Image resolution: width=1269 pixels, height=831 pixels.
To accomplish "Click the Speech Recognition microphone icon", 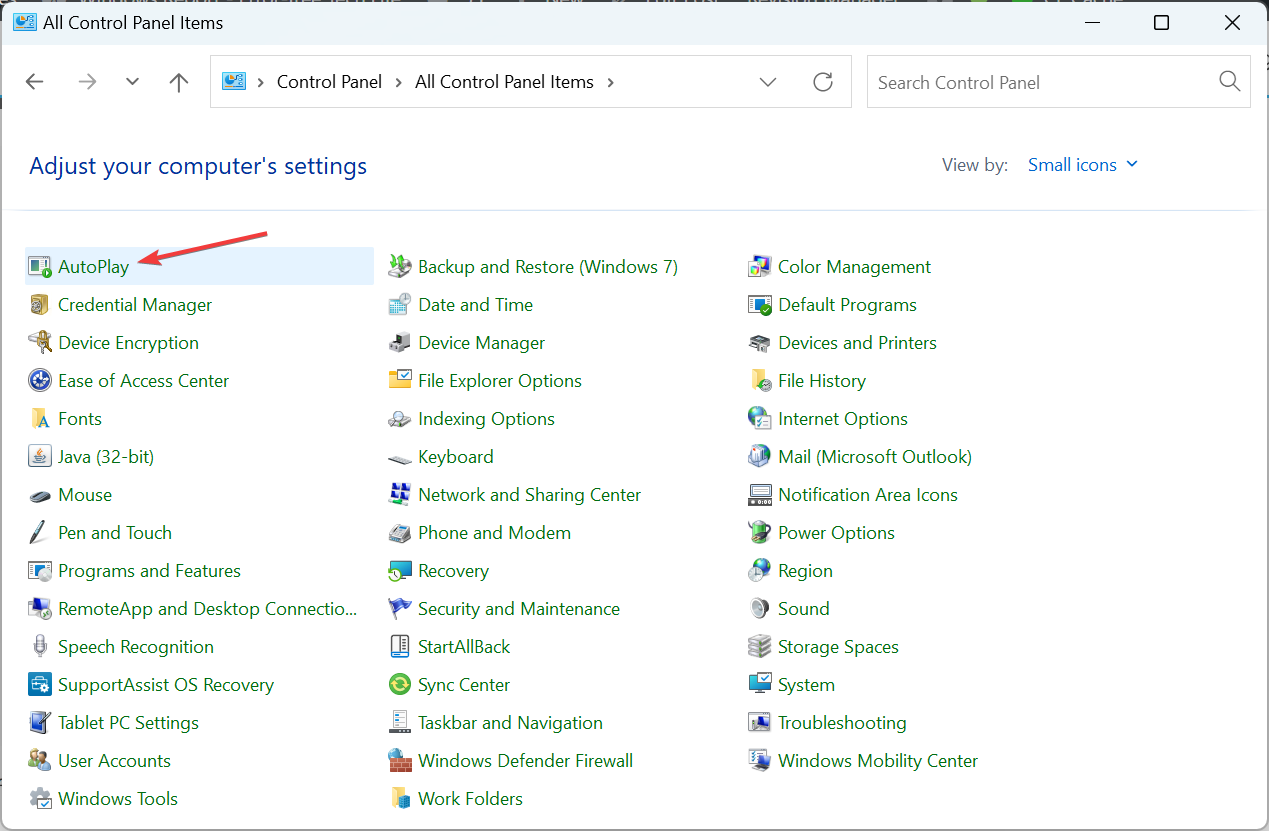I will click(40, 647).
